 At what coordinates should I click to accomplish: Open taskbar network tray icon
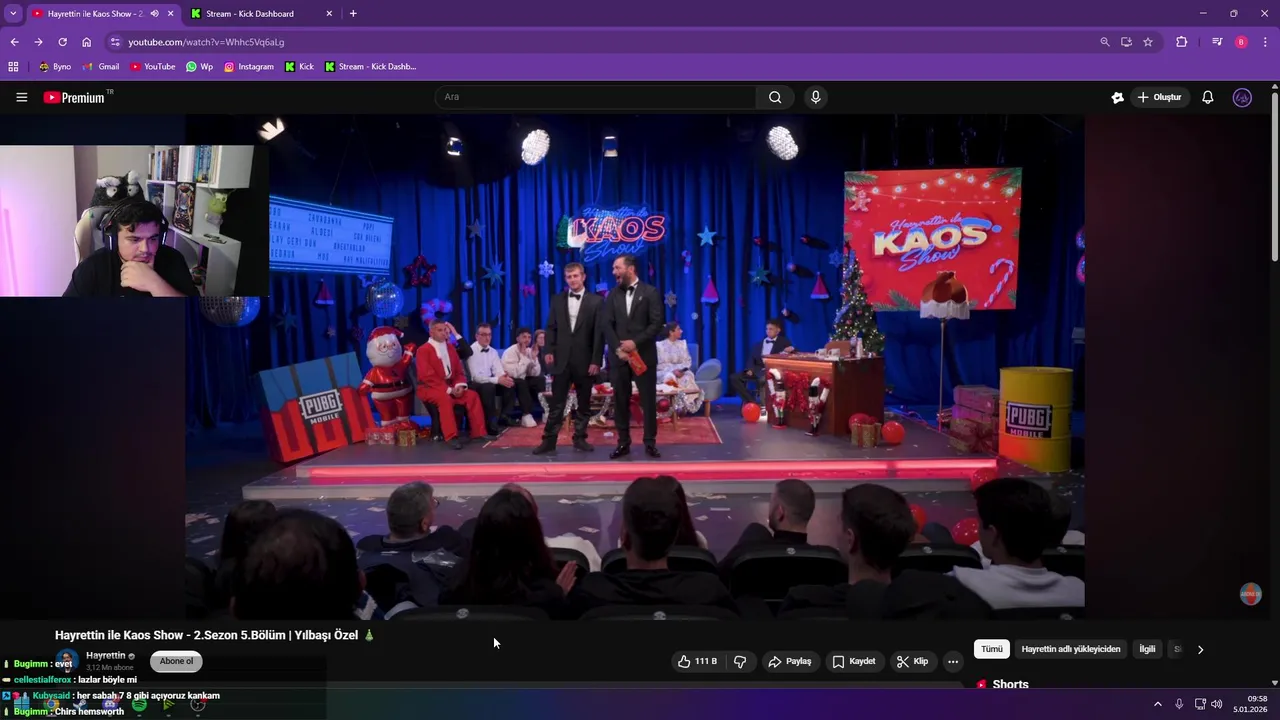click(1200, 704)
